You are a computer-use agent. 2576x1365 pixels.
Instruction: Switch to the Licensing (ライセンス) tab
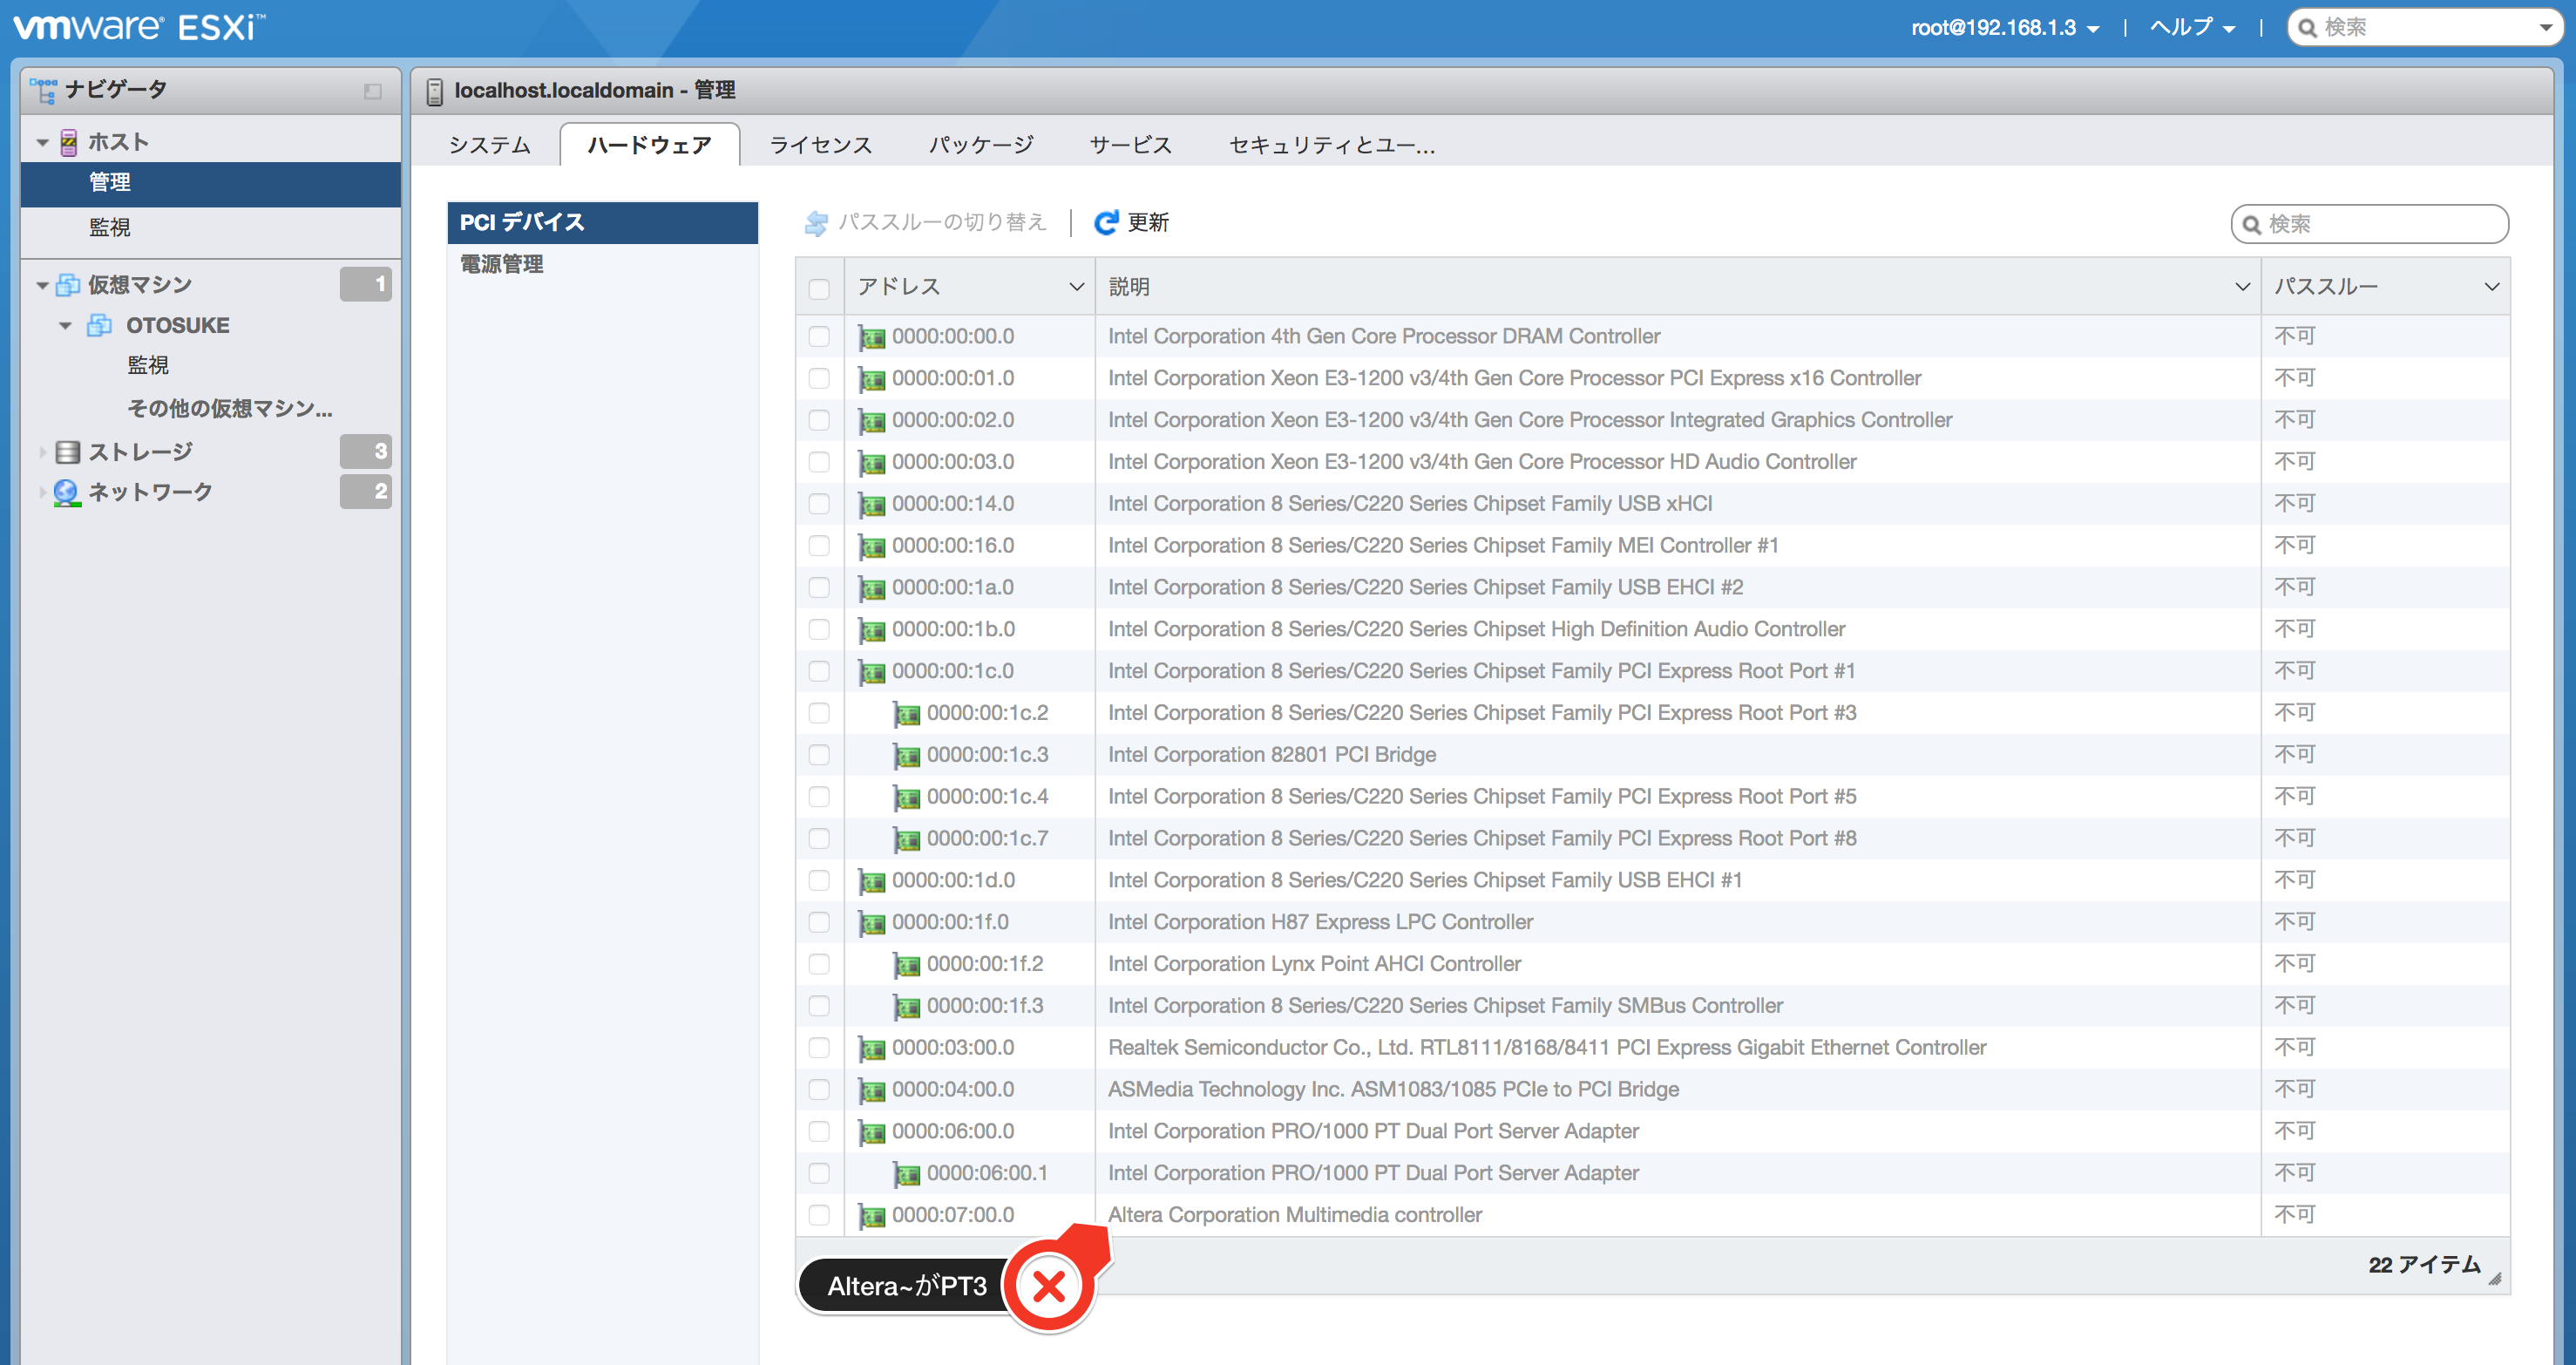[820, 145]
